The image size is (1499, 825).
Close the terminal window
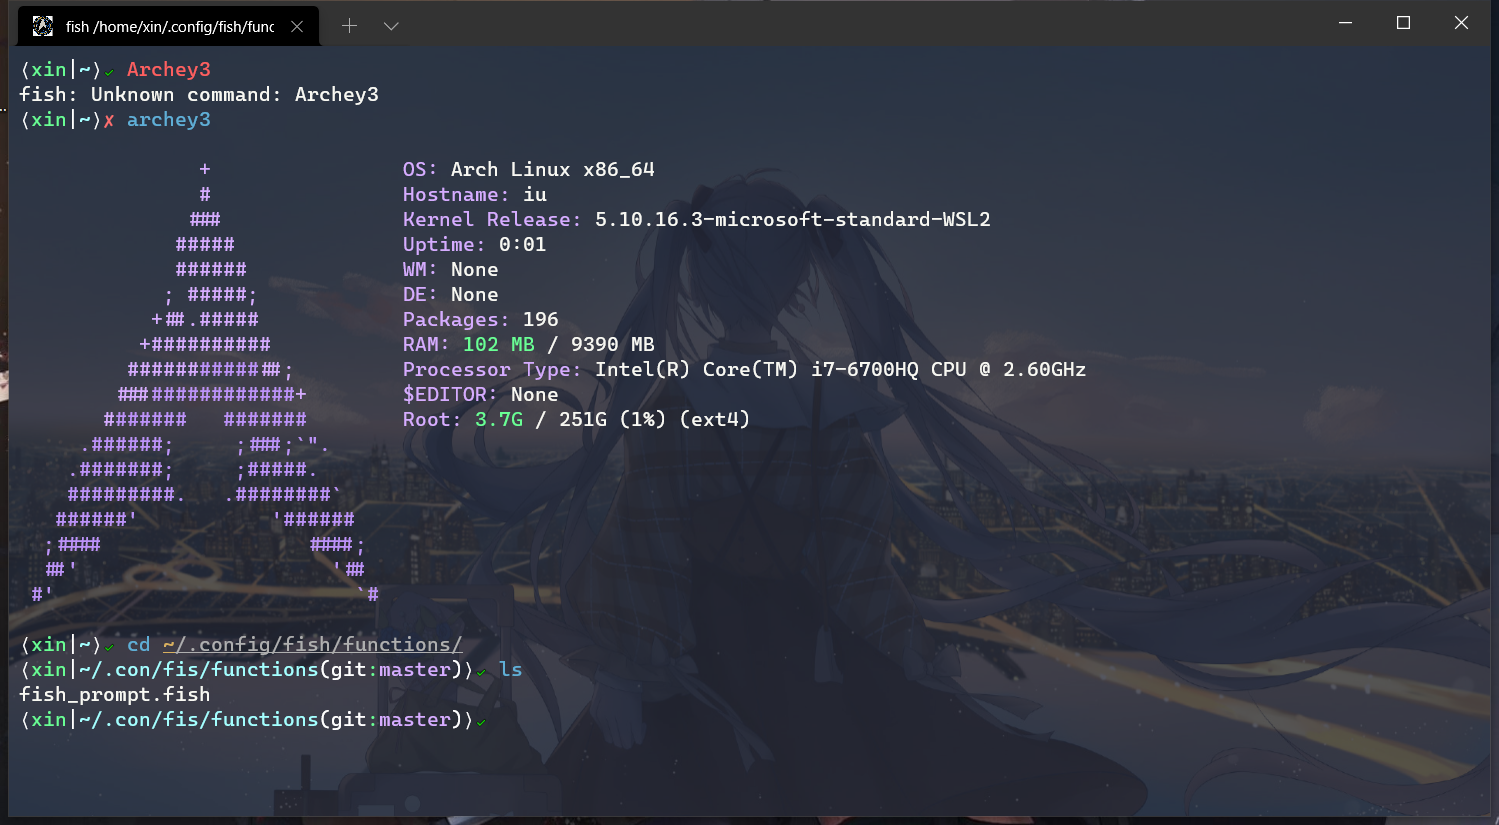(1461, 23)
